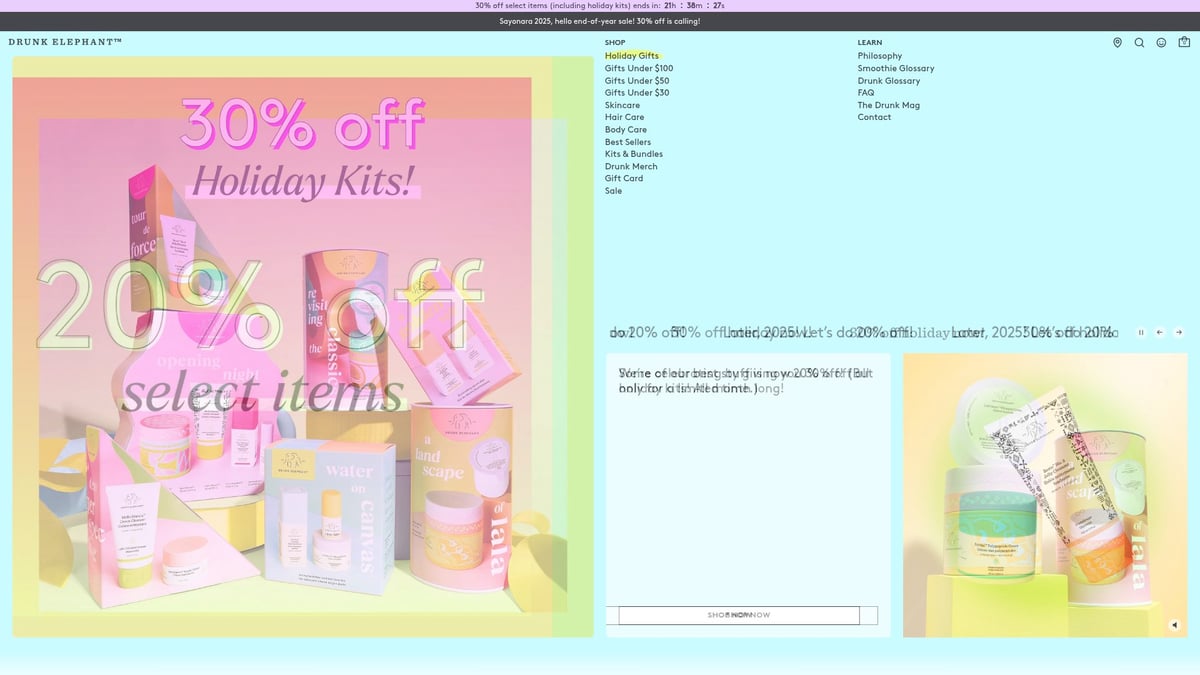This screenshot has width=1200, height=675.
Task: Open Best Sellers from Shop menu
Action: point(627,142)
